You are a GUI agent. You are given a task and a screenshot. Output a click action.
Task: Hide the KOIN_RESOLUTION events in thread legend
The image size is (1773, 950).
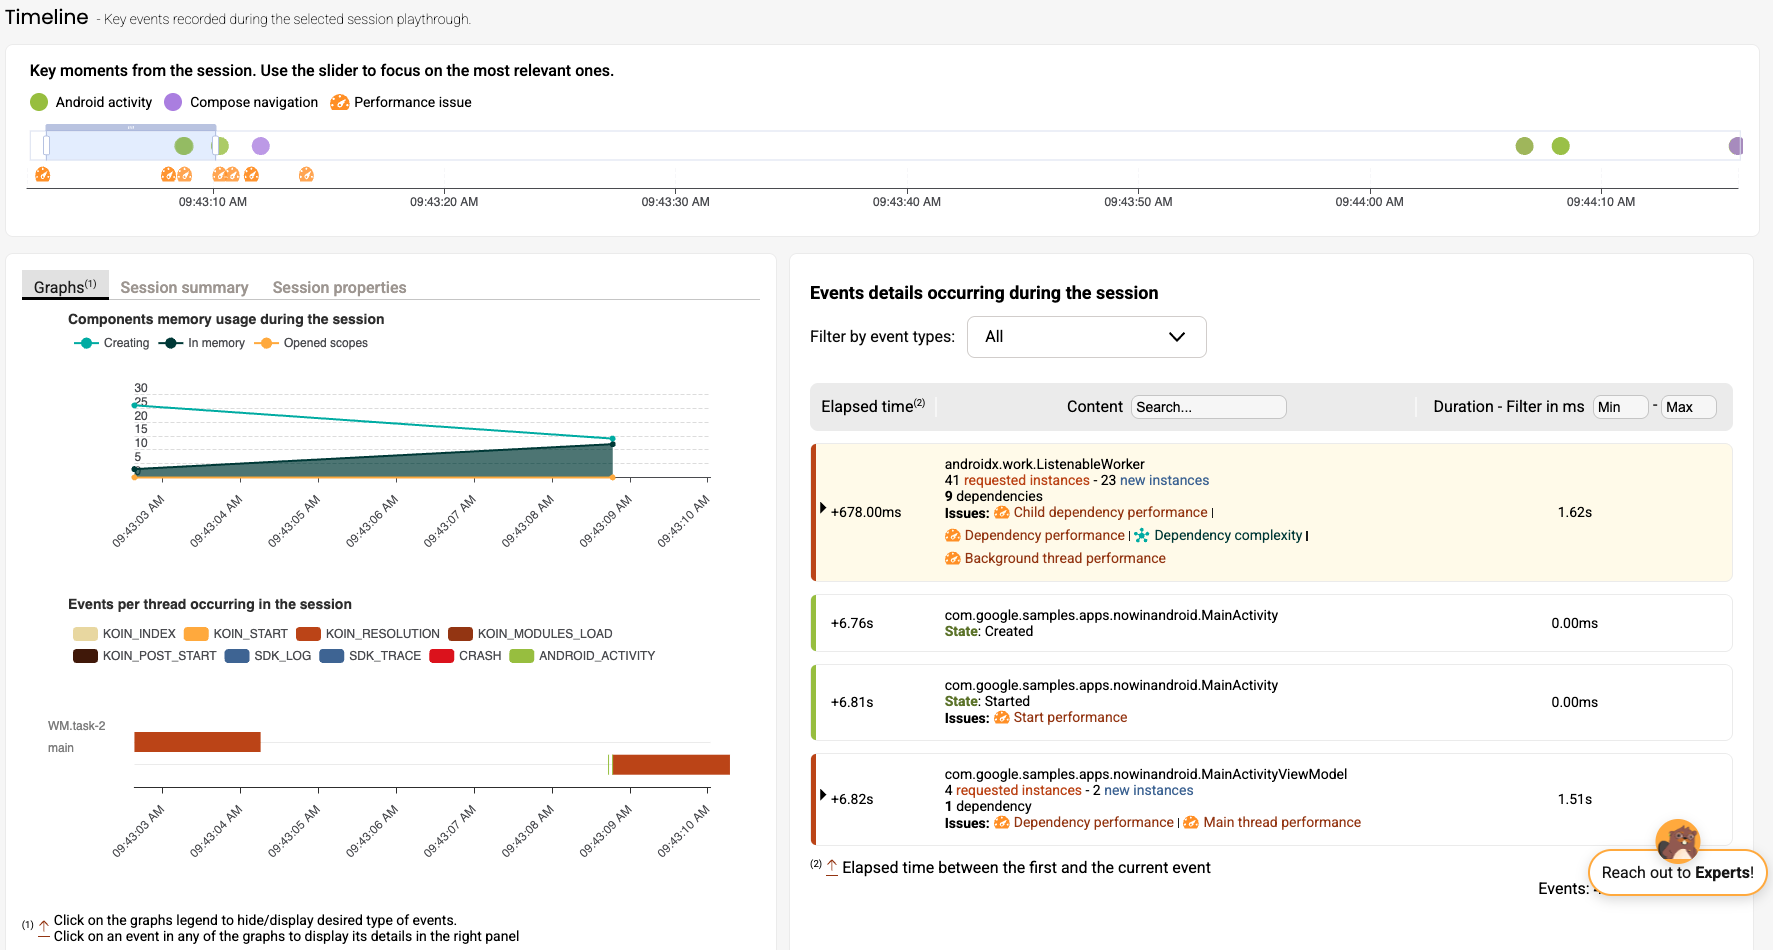368,634
